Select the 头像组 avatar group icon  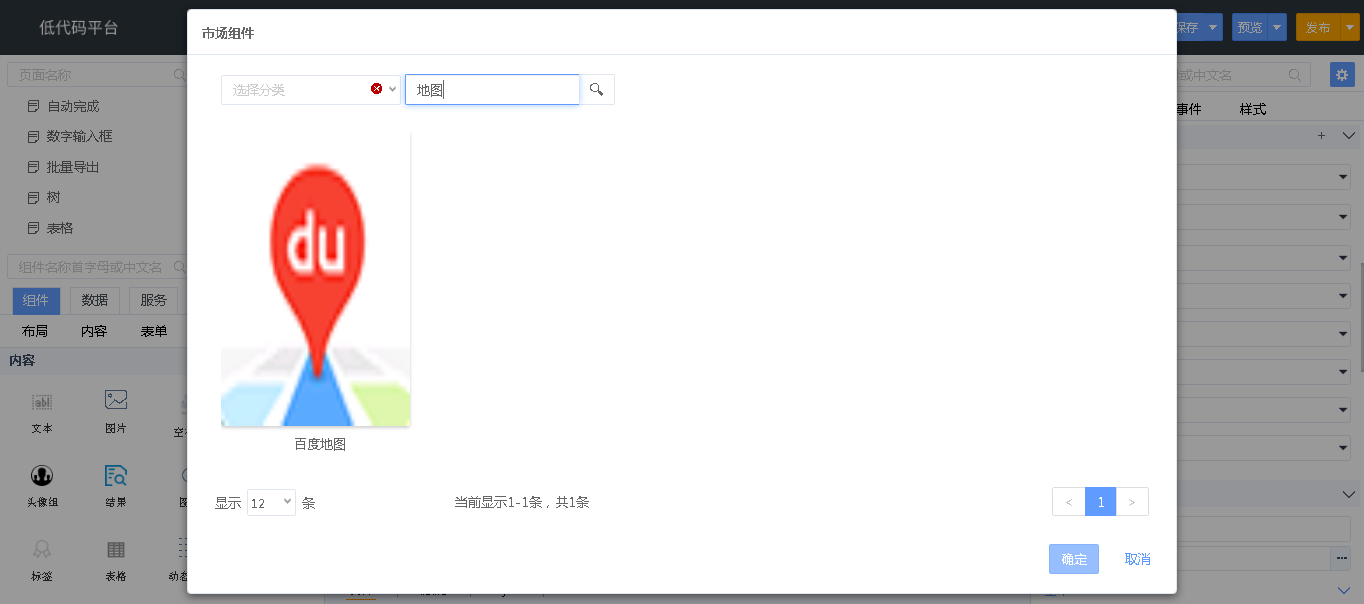pos(42,476)
